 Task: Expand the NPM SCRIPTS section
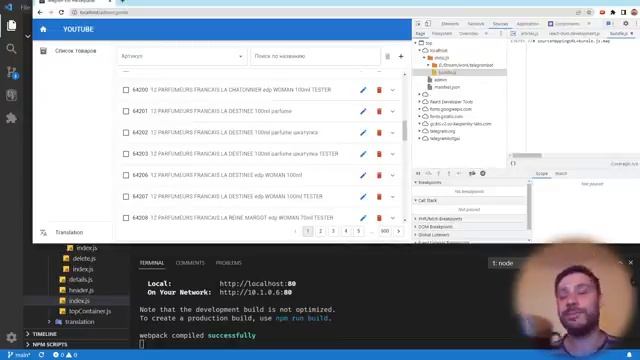pos(76,344)
